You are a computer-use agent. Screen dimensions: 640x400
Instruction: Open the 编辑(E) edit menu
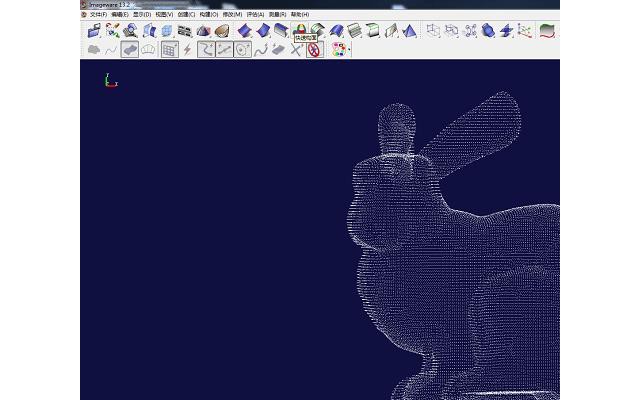click(120, 14)
